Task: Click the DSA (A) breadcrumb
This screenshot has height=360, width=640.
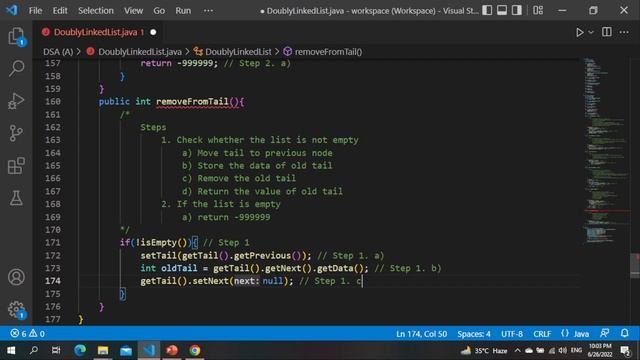Action: tap(58, 52)
